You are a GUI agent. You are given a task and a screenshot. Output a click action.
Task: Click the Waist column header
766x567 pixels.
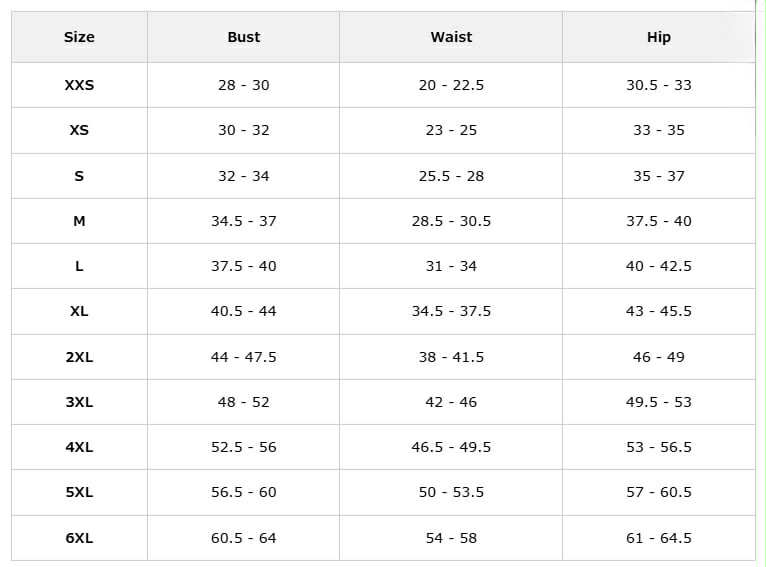click(451, 37)
